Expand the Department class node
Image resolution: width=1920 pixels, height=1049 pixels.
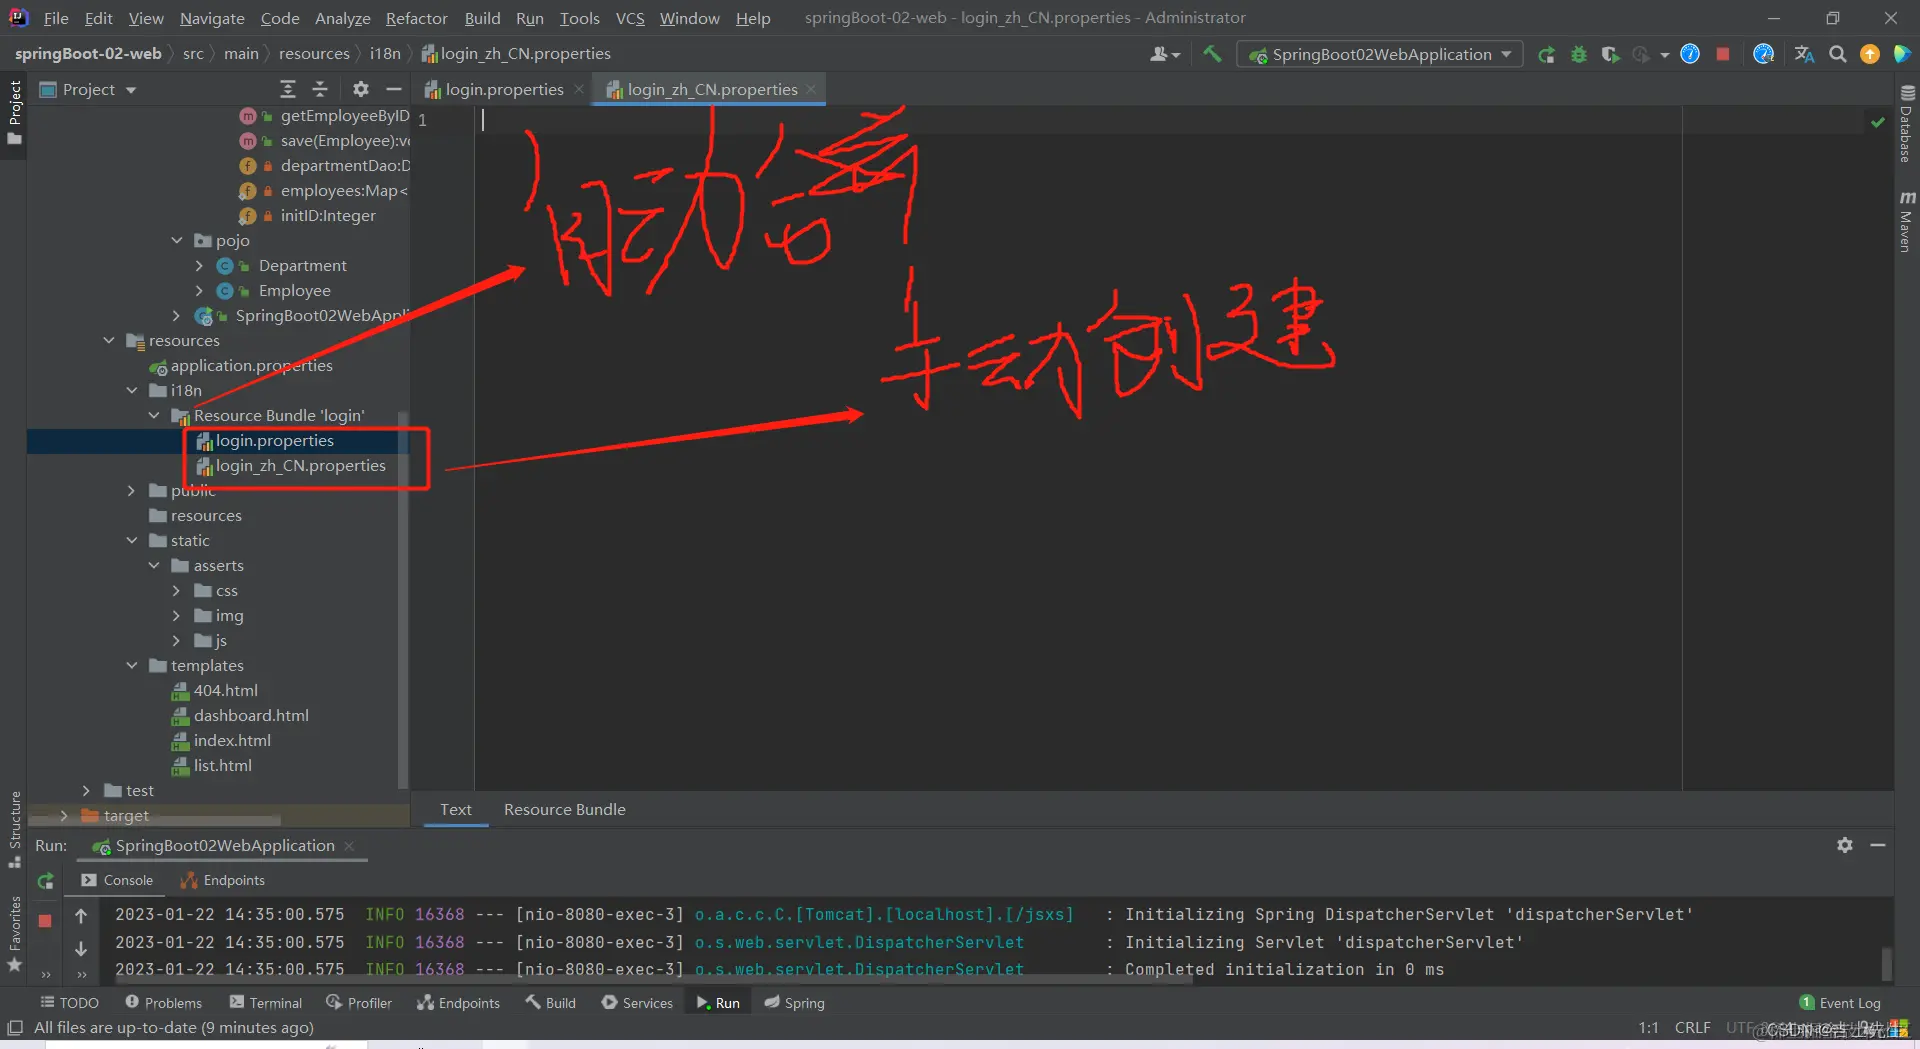coord(199,265)
